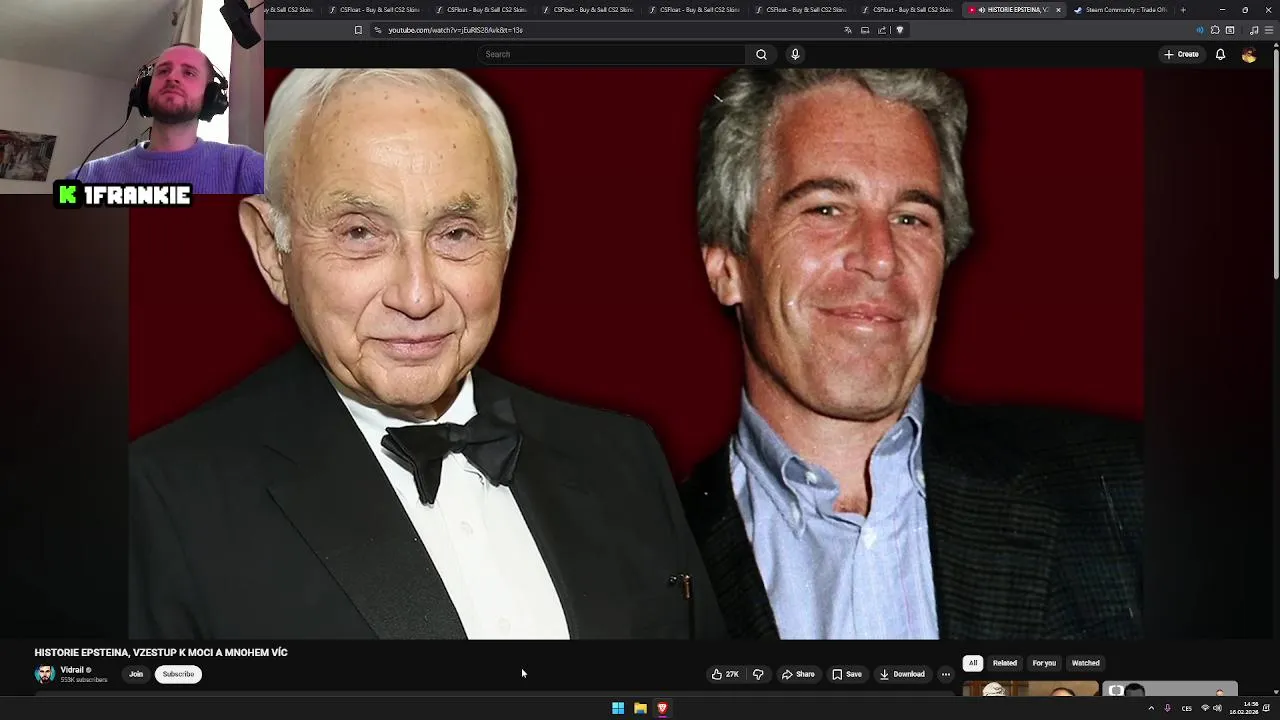Click the YouTube search magnifier button
The width and height of the screenshot is (1280, 720).
point(761,54)
